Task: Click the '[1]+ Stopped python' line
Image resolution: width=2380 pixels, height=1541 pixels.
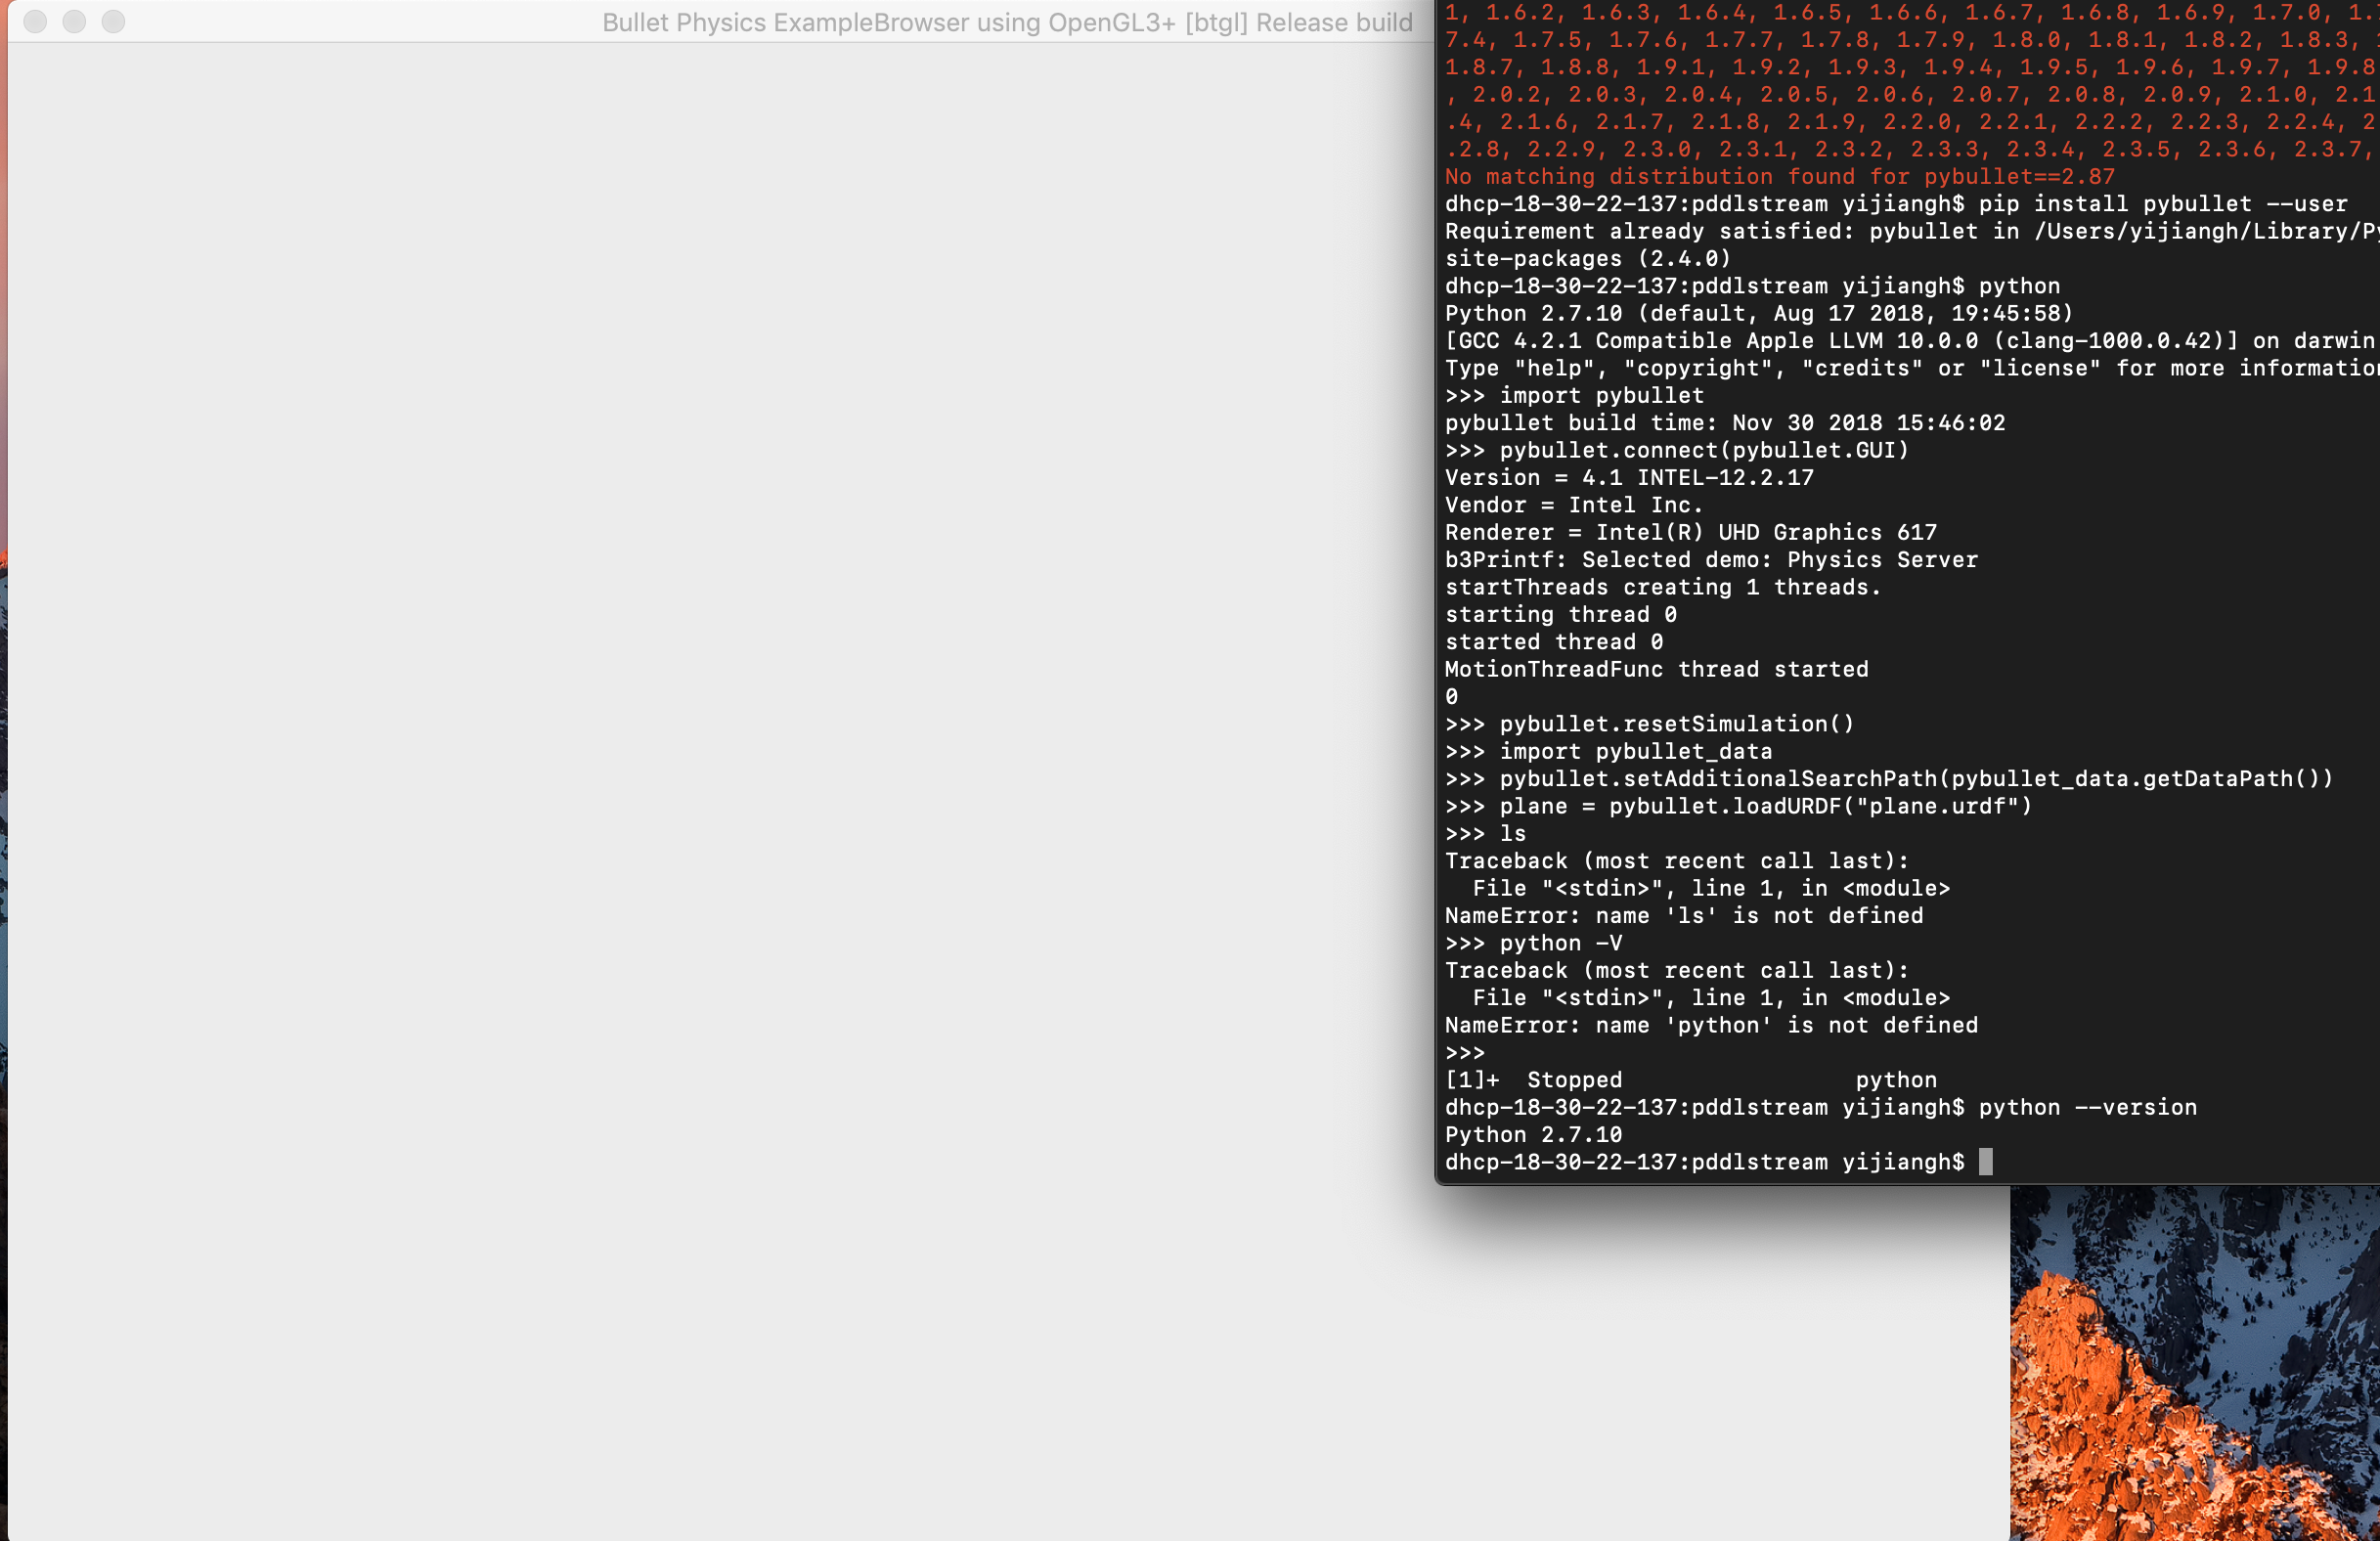Action: pos(1690,1080)
